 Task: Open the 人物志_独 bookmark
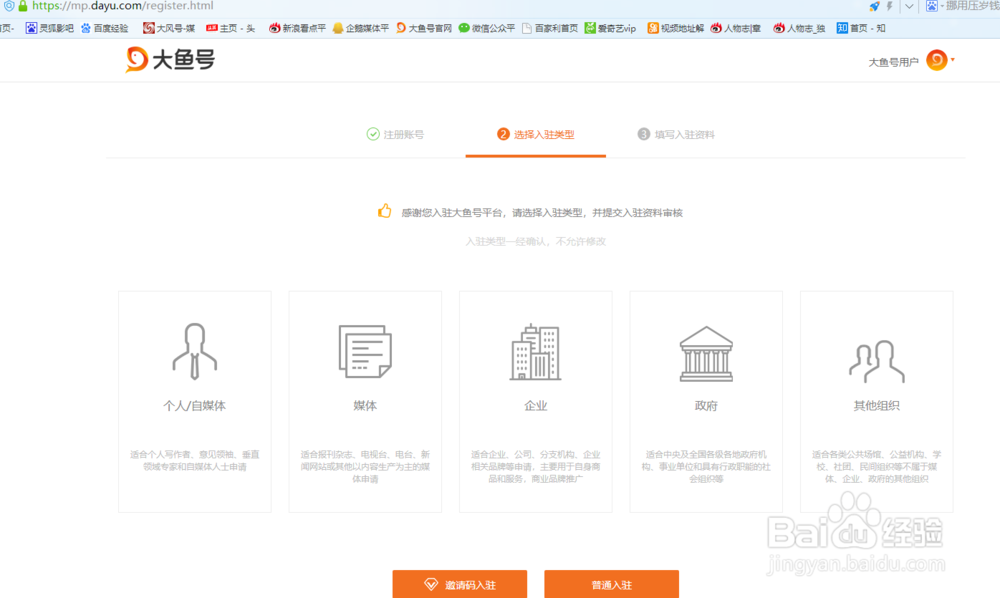(x=799, y=28)
